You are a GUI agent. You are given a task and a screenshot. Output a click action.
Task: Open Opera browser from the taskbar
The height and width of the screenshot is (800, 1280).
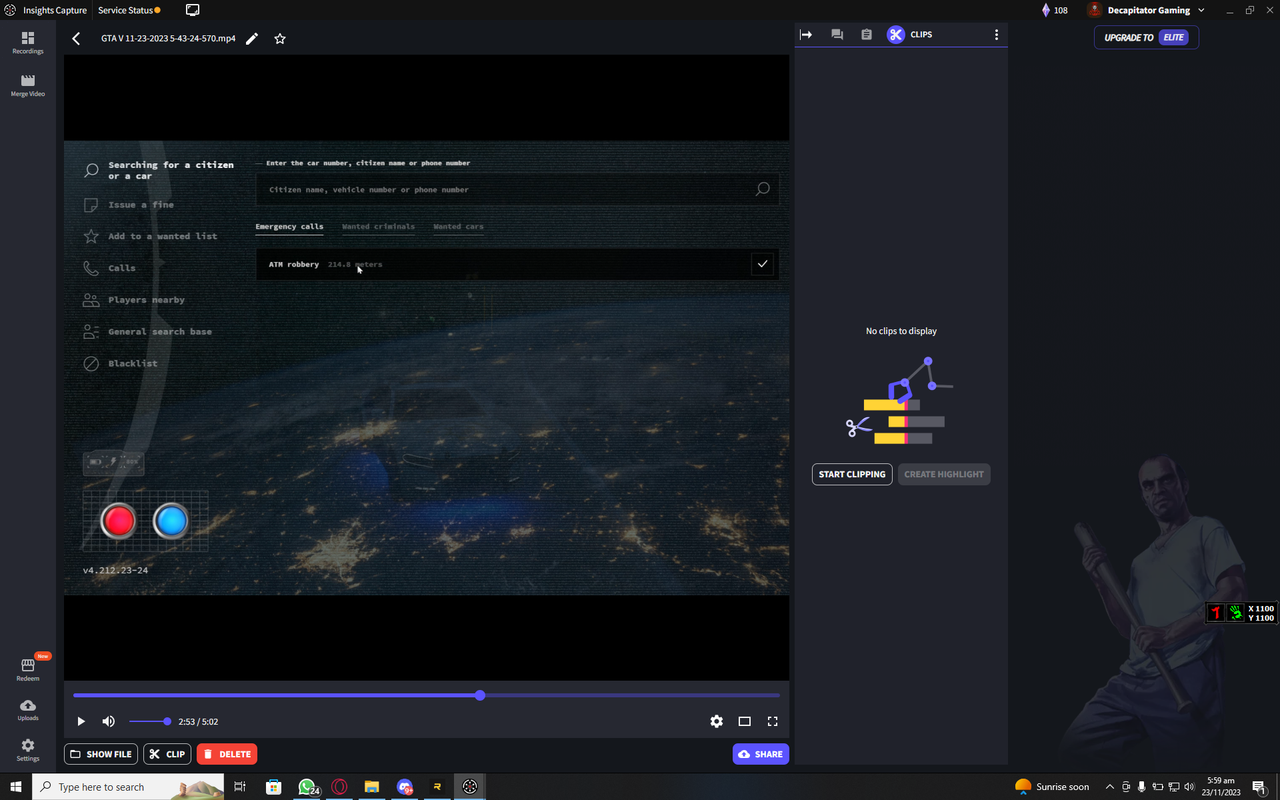339,787
